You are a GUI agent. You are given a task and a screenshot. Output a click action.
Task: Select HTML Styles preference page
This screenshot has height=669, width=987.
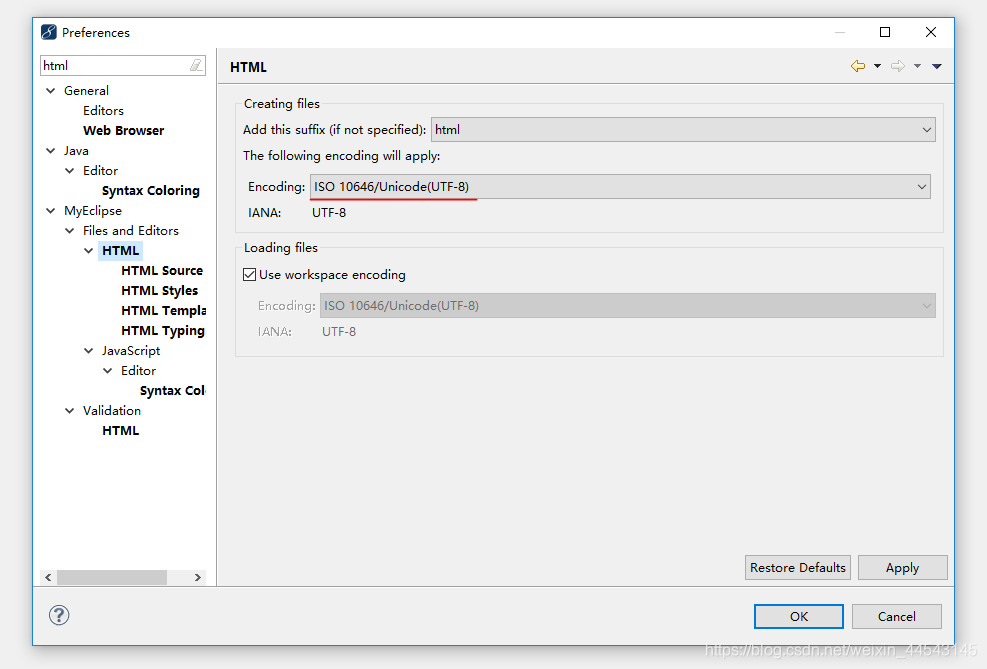159,291
